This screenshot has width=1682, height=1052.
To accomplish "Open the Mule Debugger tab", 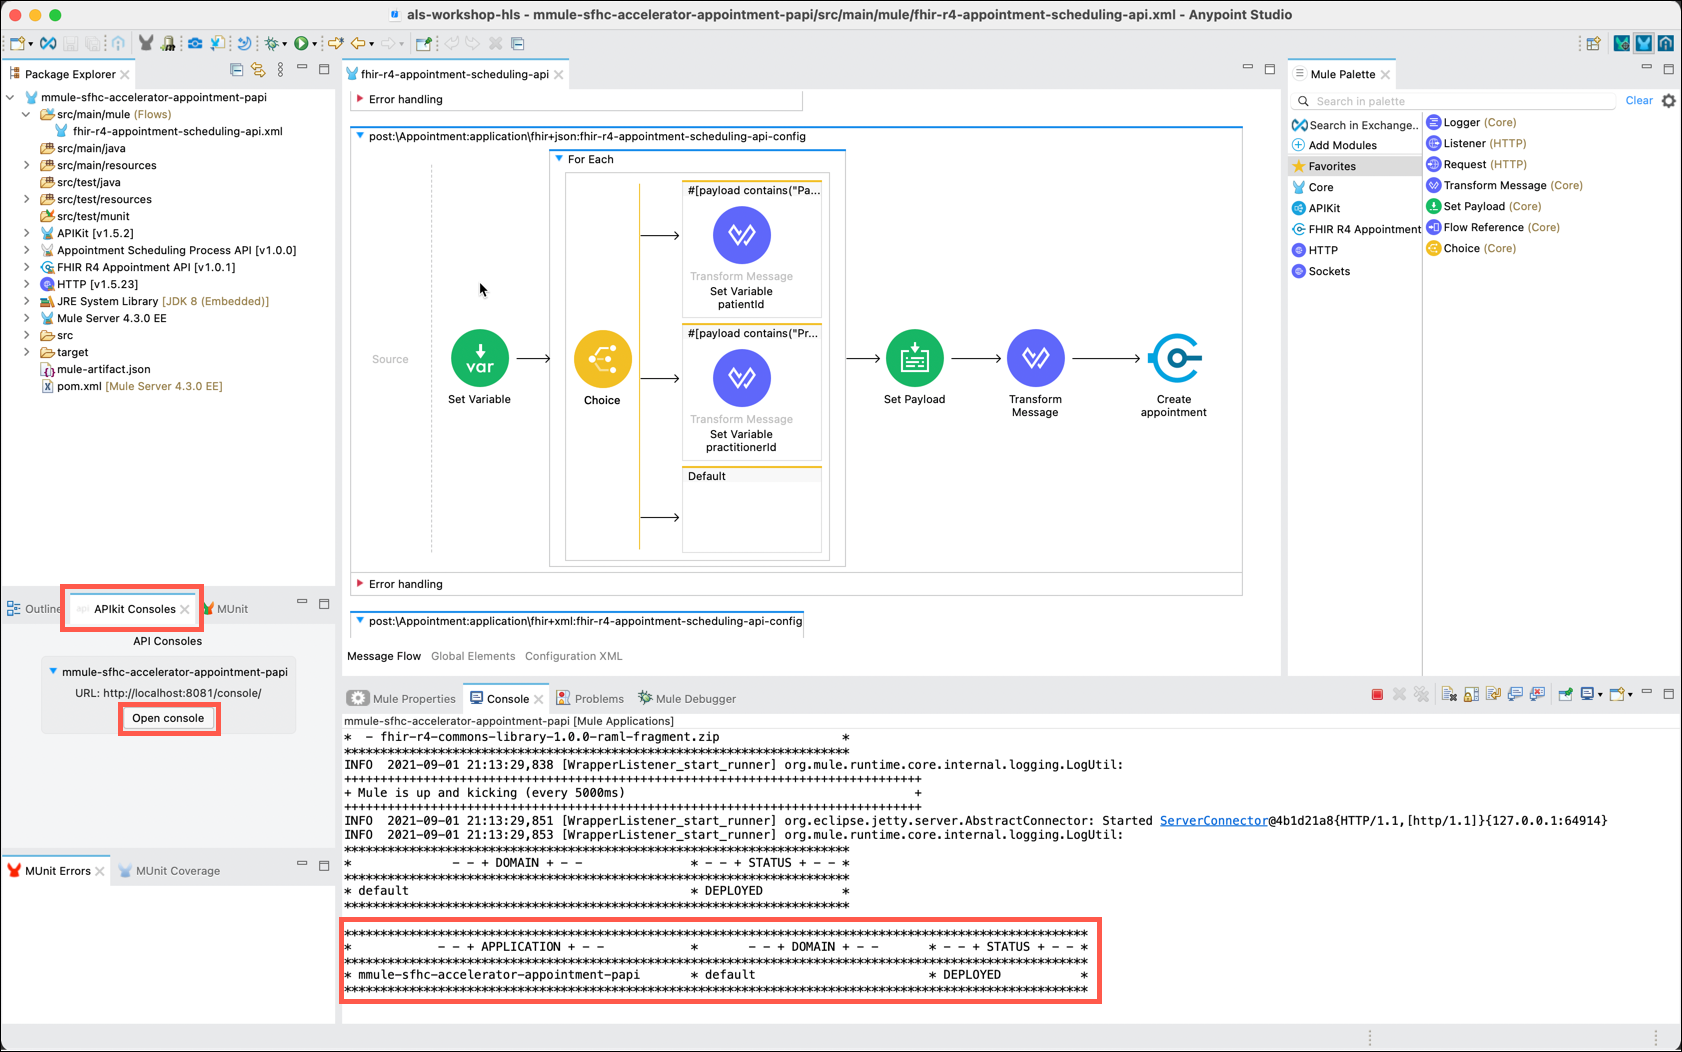I will pos(686,699).
